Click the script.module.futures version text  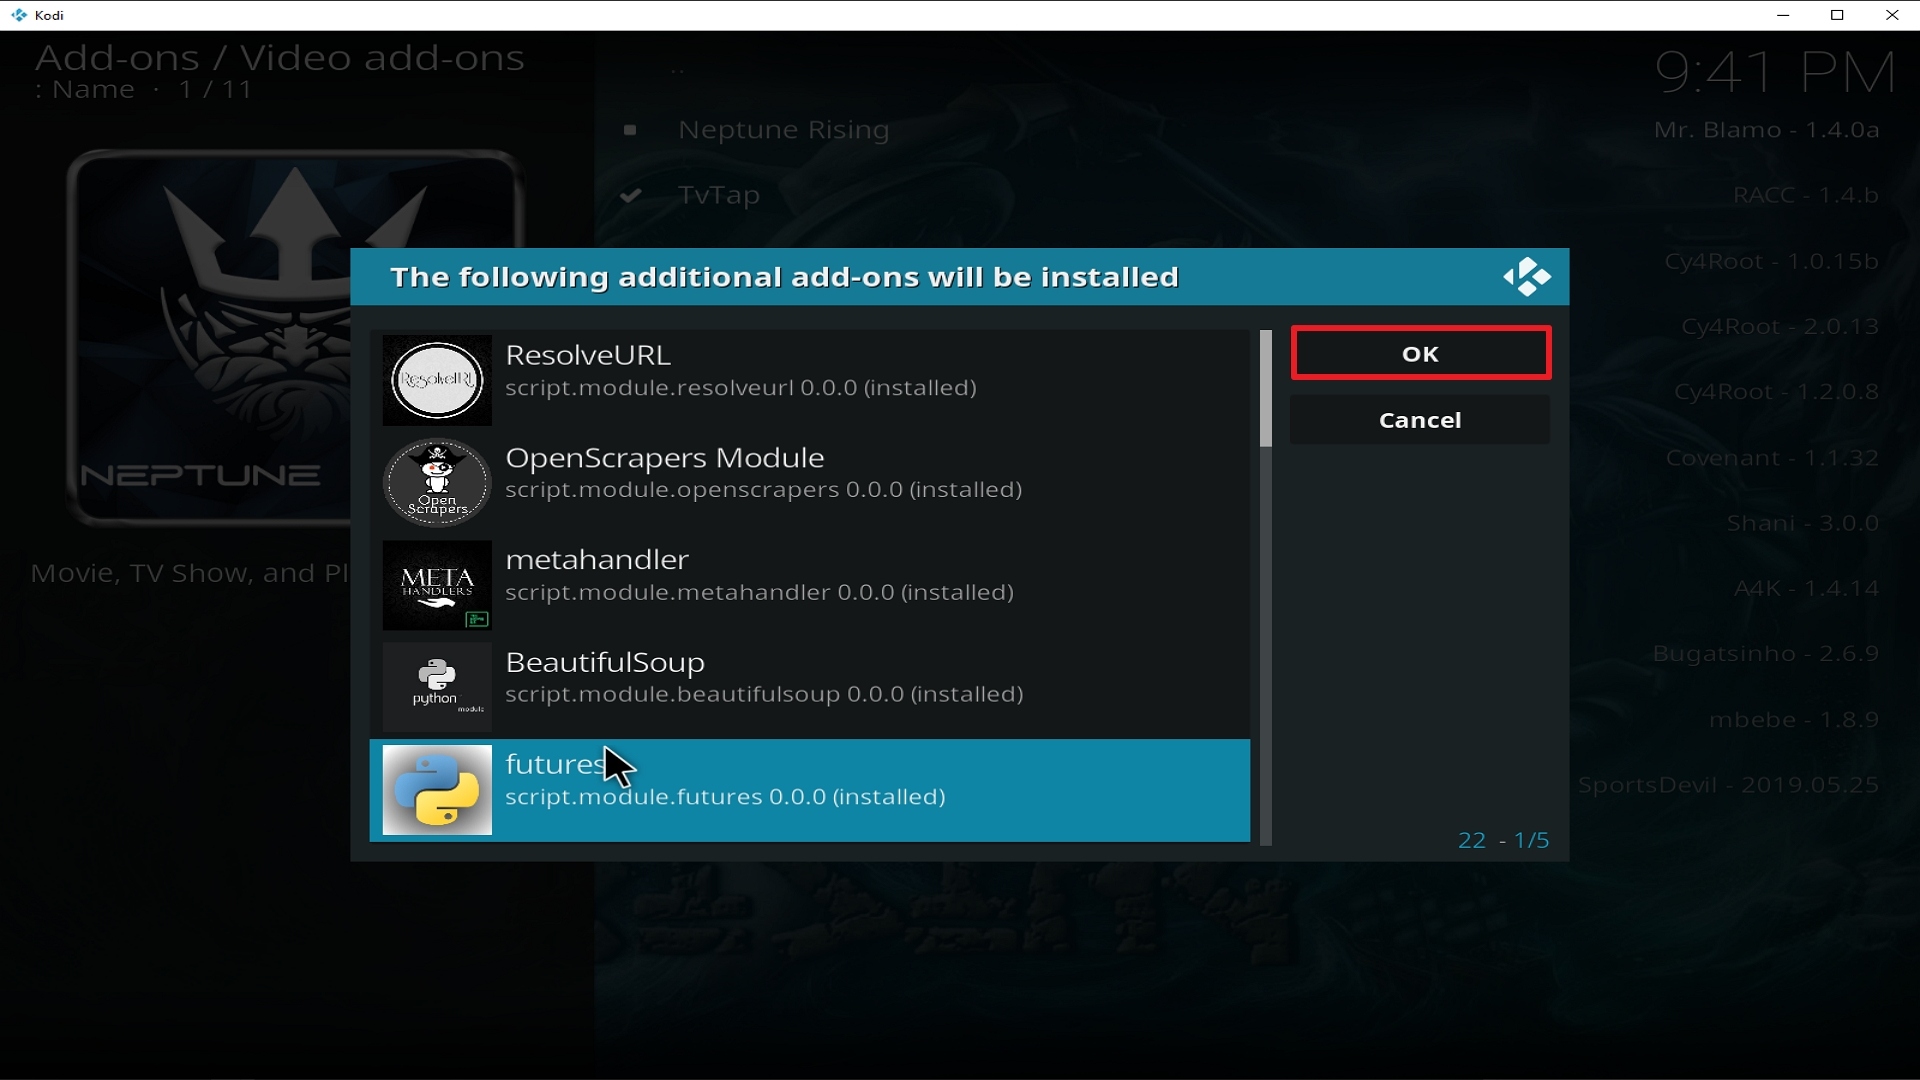(725, 797)
